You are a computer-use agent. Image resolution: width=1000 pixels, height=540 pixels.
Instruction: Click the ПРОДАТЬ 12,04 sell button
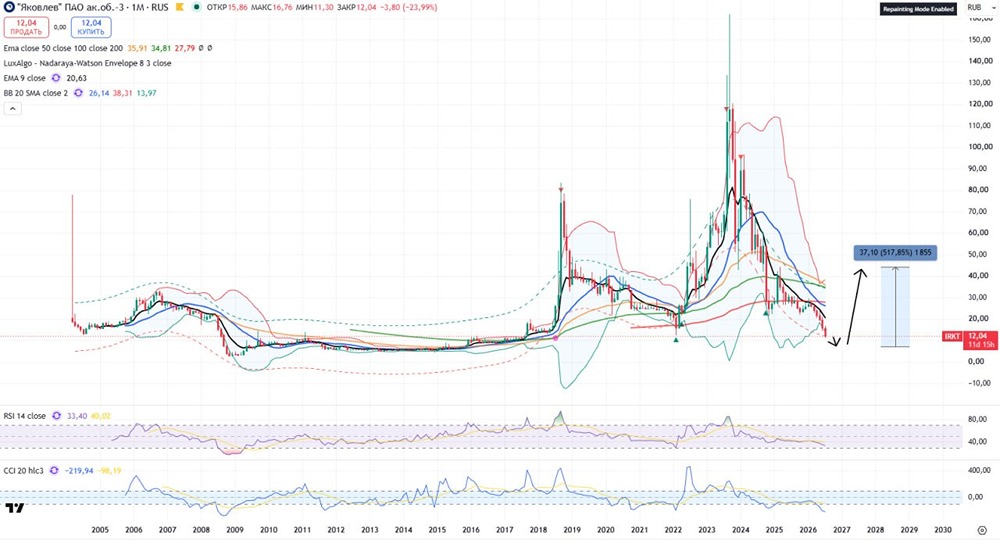click(26, 27)
